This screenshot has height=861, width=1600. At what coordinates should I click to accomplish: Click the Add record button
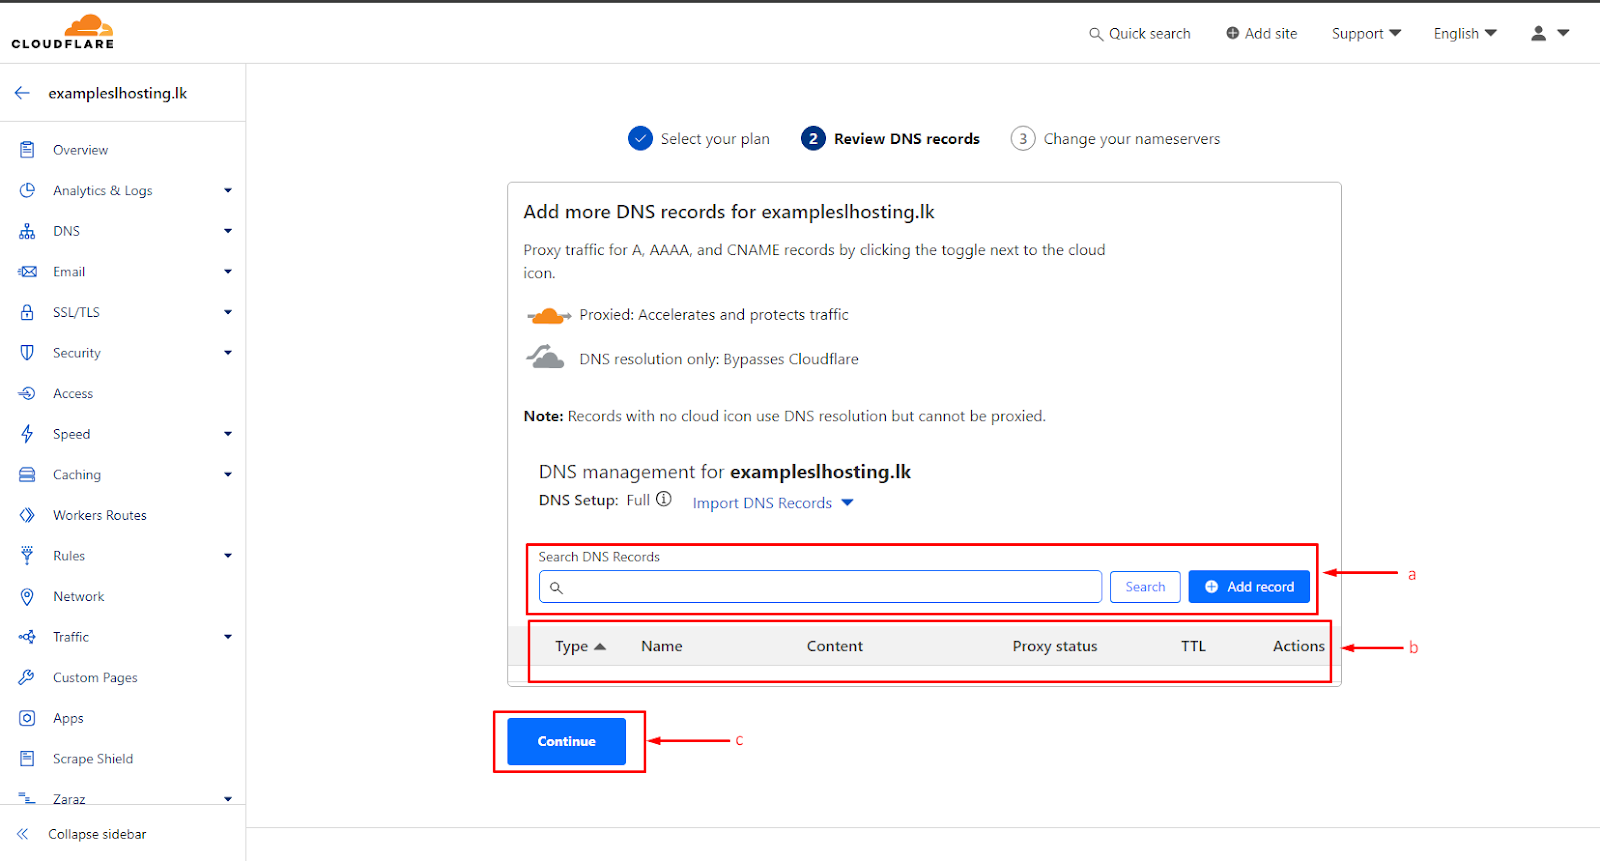click(1249, 587)
